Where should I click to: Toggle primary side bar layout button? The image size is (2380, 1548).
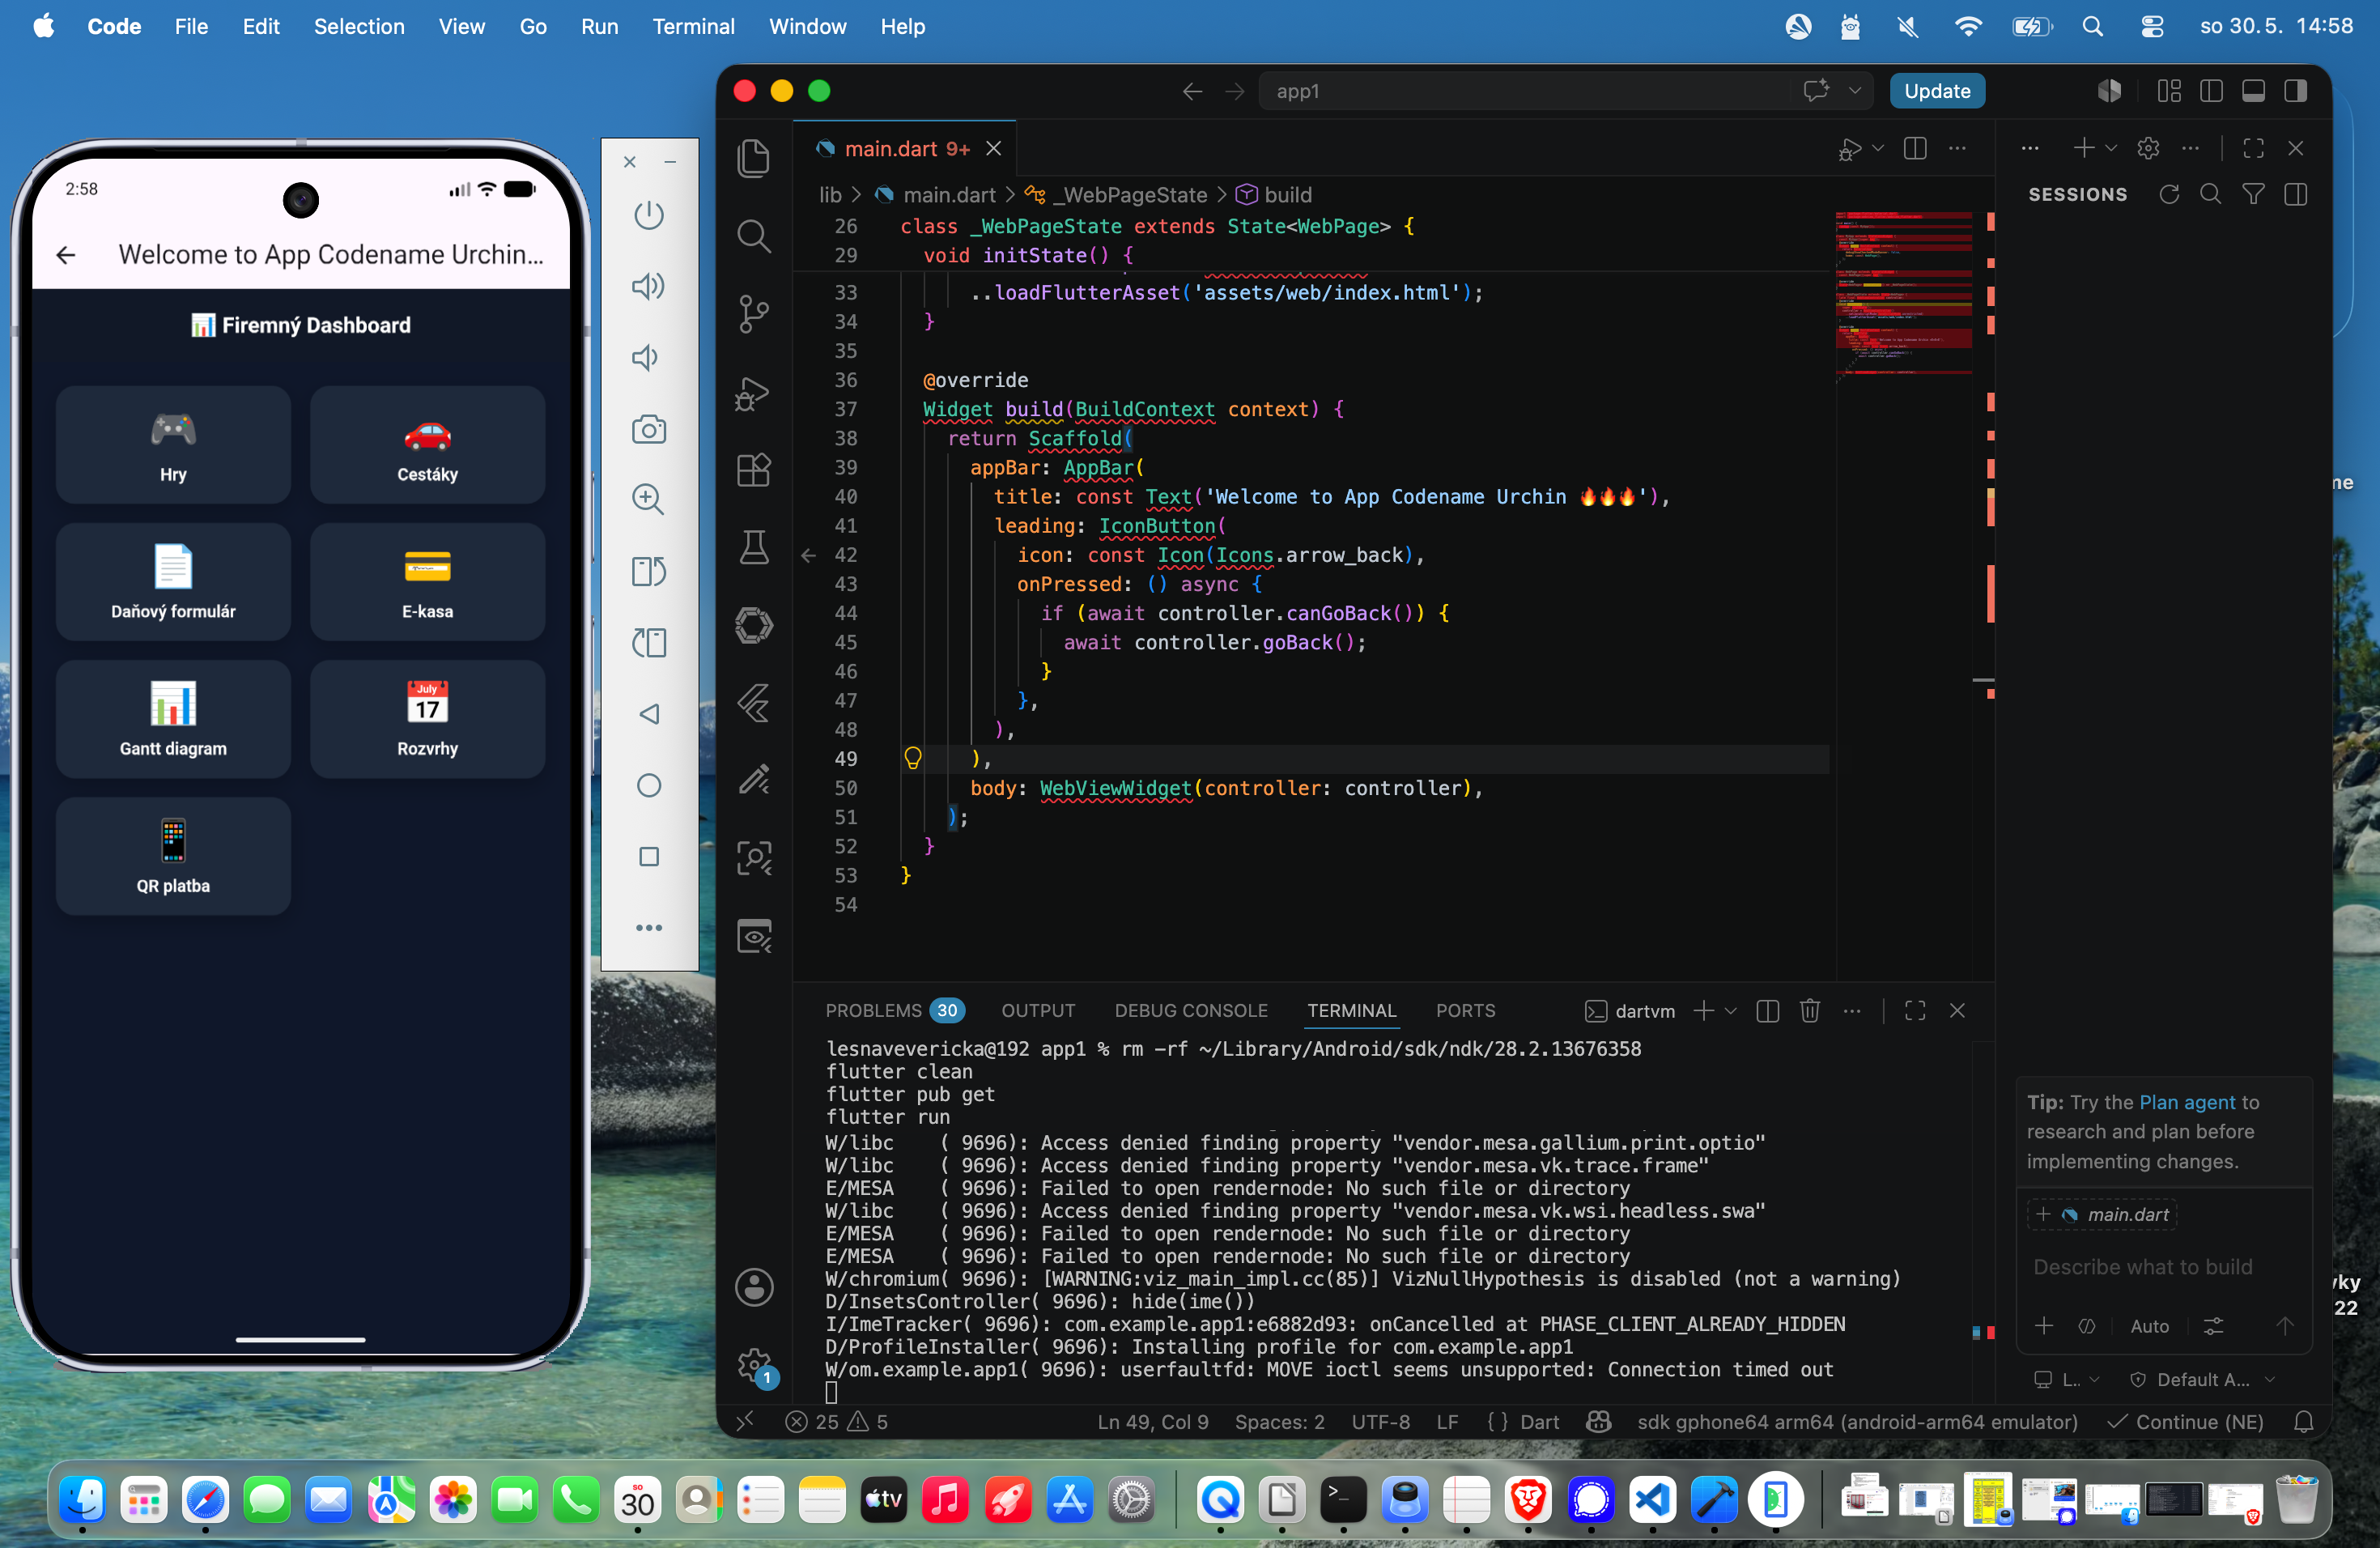pyautogui.click(x=2211, y=91)
